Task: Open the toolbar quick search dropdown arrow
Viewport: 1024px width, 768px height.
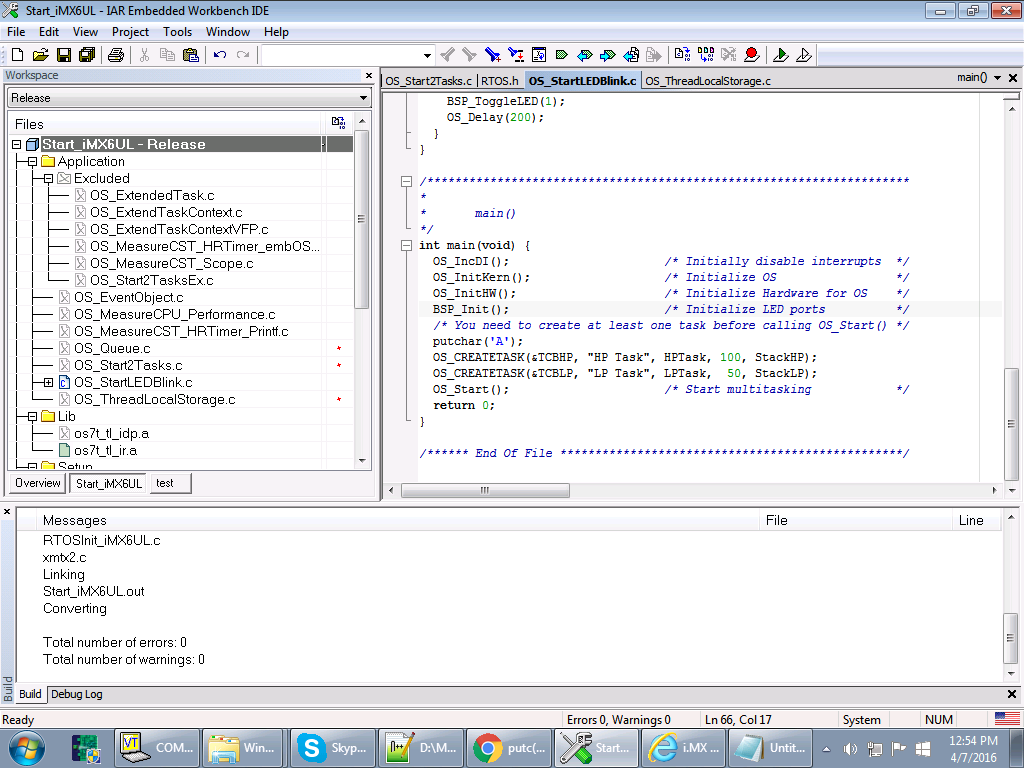Action: point(427,56)
